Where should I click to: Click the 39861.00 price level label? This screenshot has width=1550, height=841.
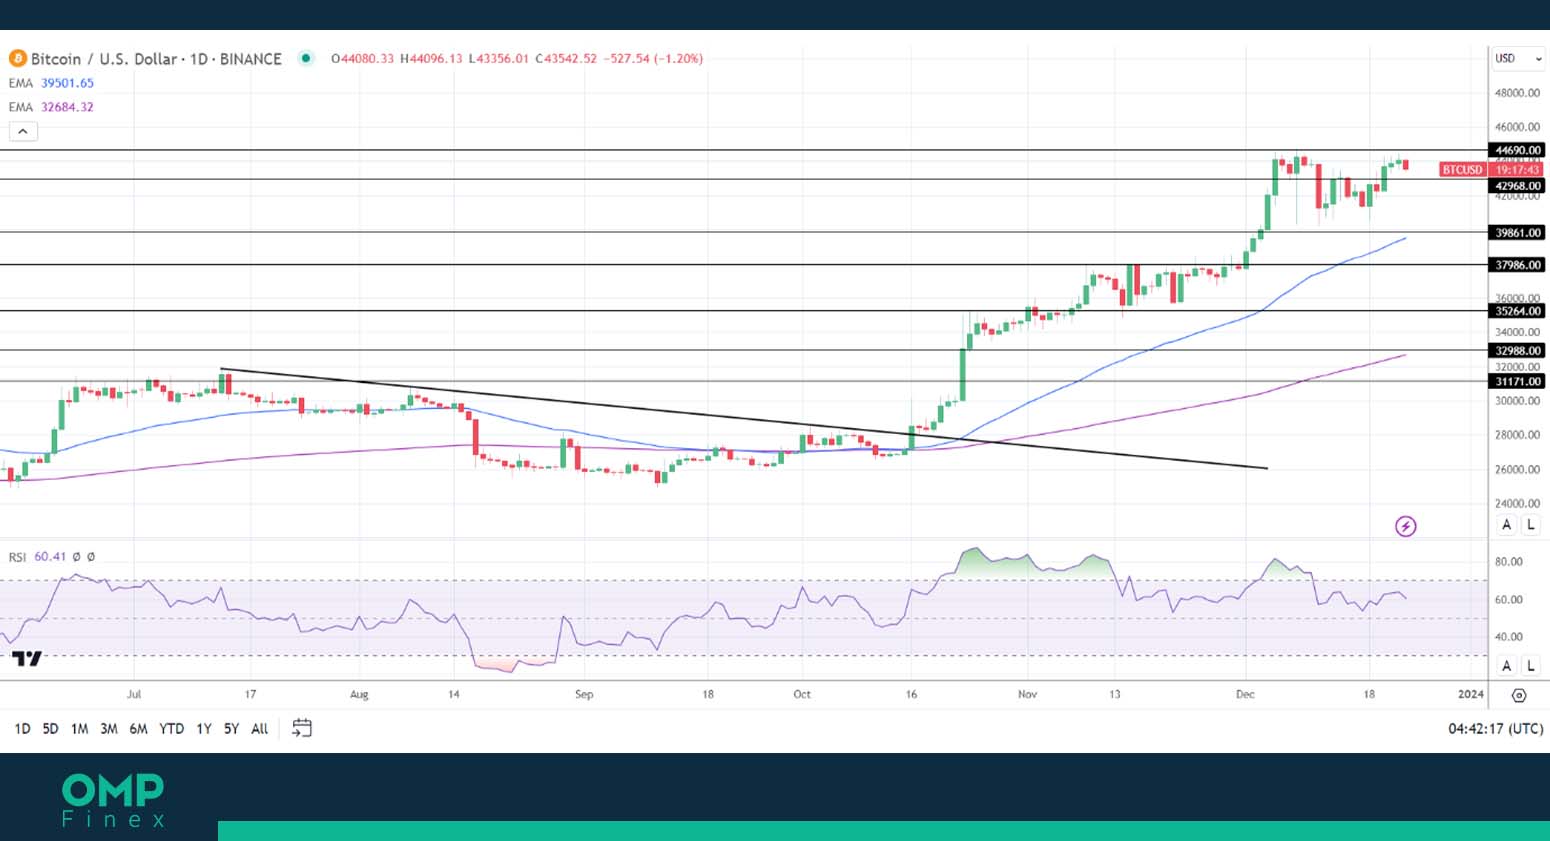(1517, 233)
